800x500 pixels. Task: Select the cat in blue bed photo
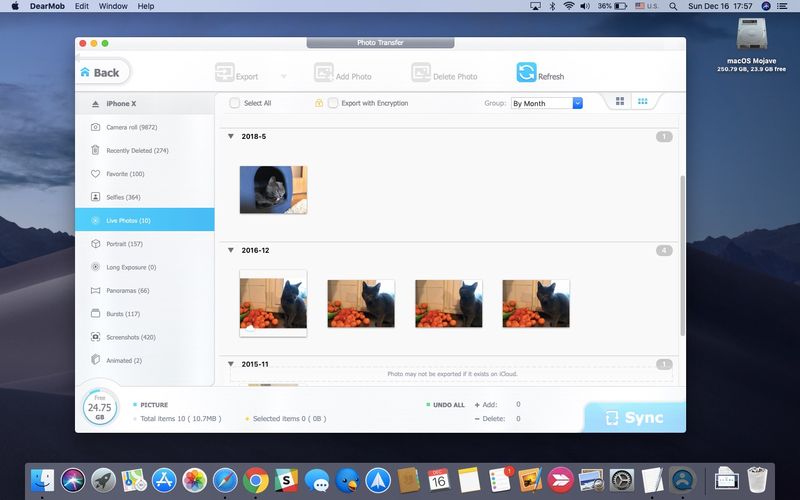[x=273, y=190]
